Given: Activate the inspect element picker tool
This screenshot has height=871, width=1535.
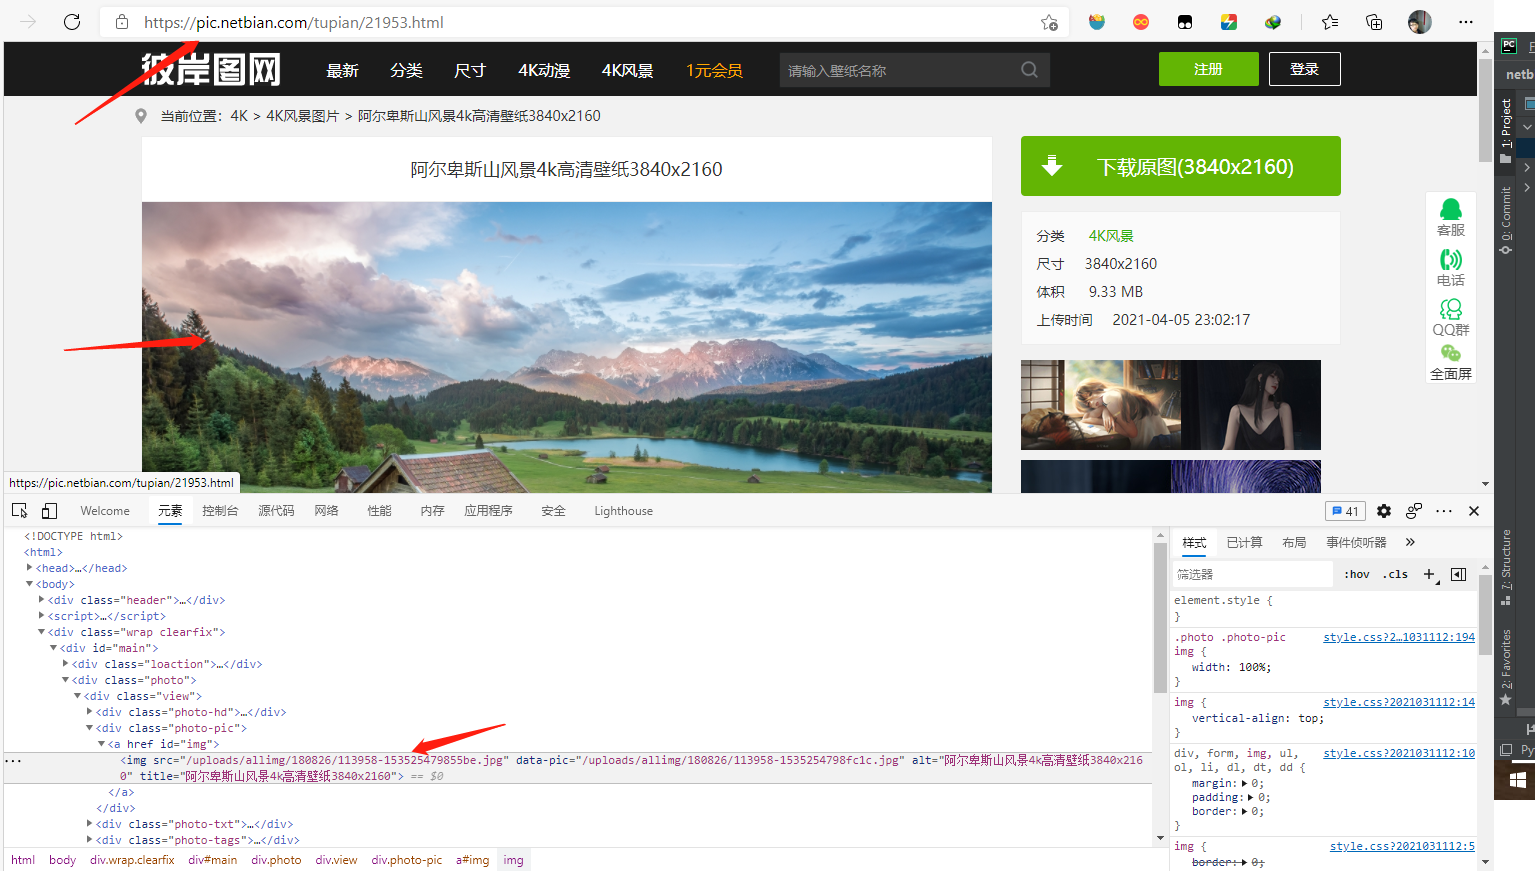Looking at the screenshot, I should point(19,511).
